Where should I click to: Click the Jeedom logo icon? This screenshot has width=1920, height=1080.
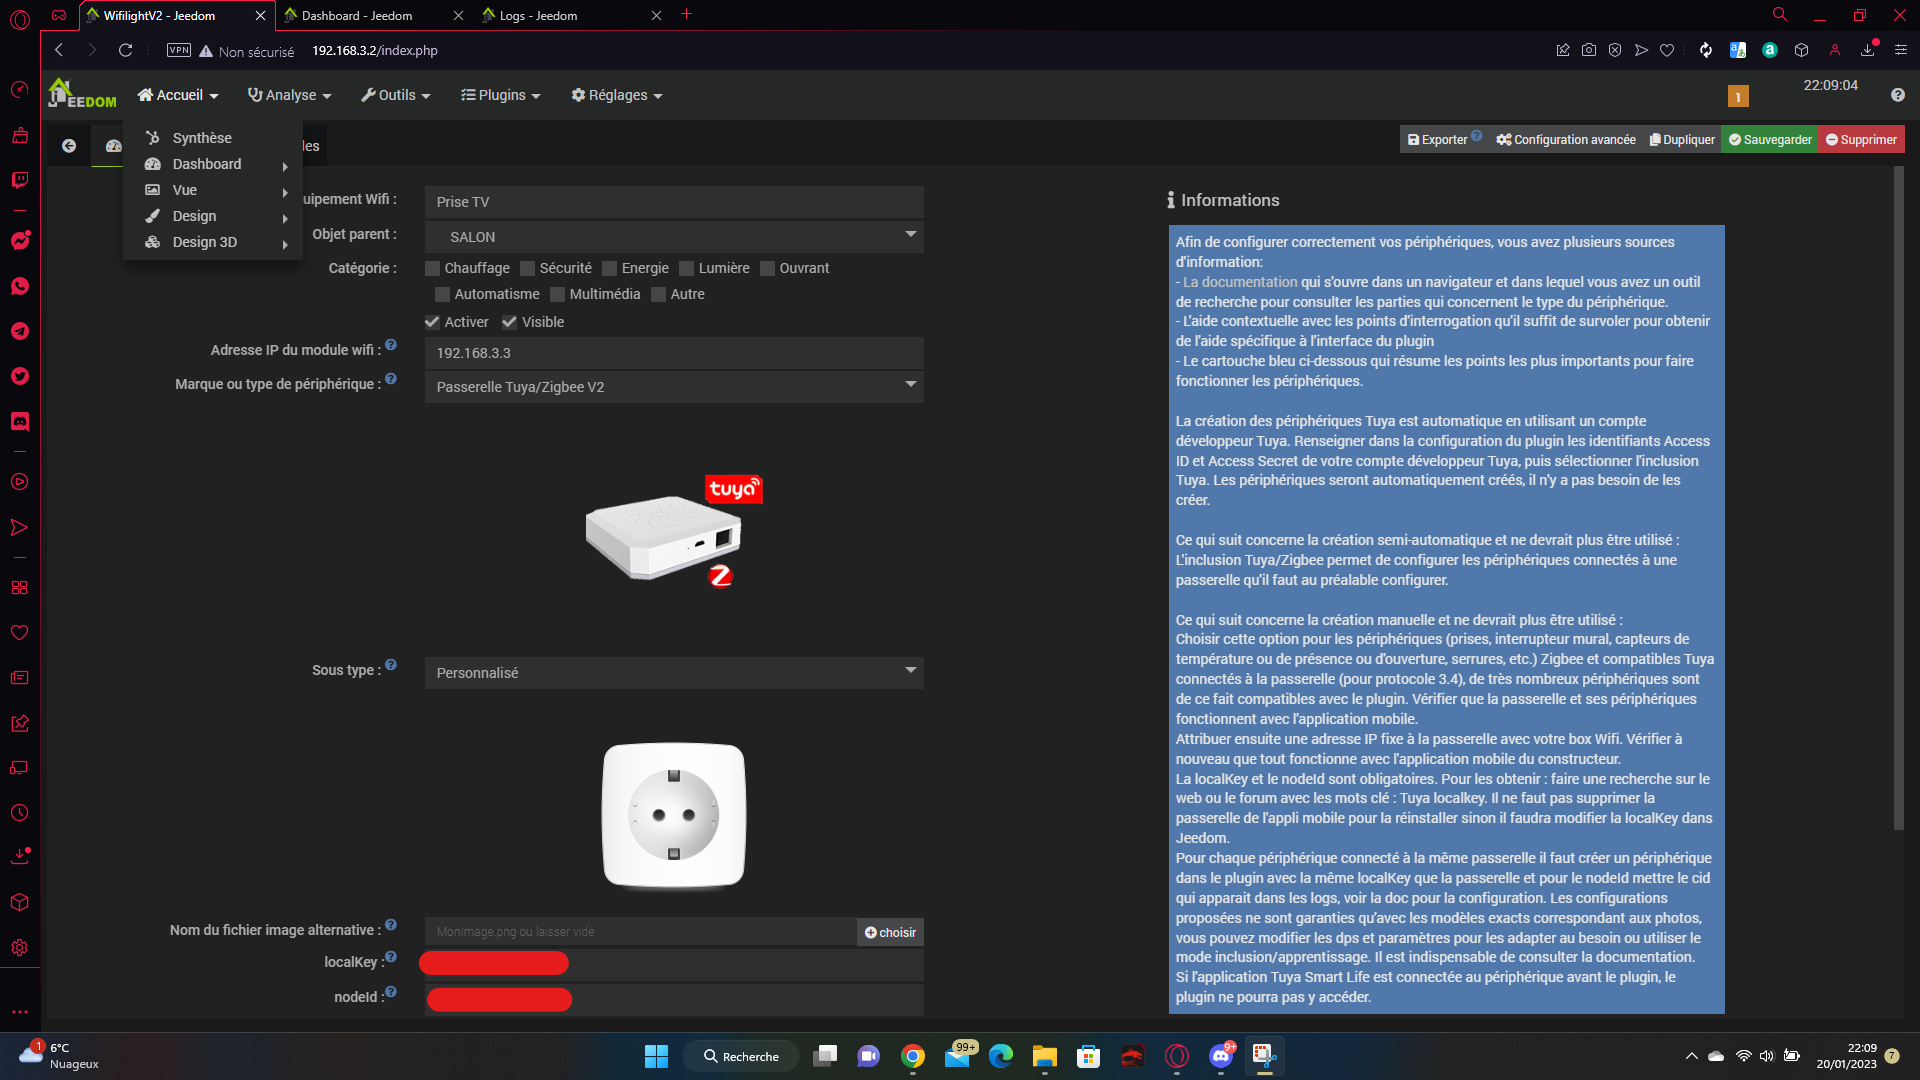[x=82, y=95]
